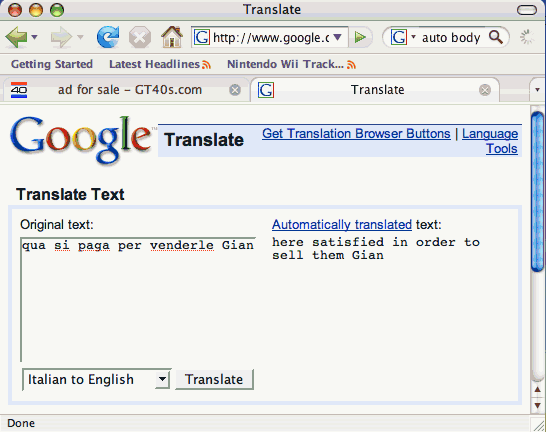Open the Latest Headlines feed bookmark
Image resolution: width=546 pixels, height=432 pixels.
160,64
